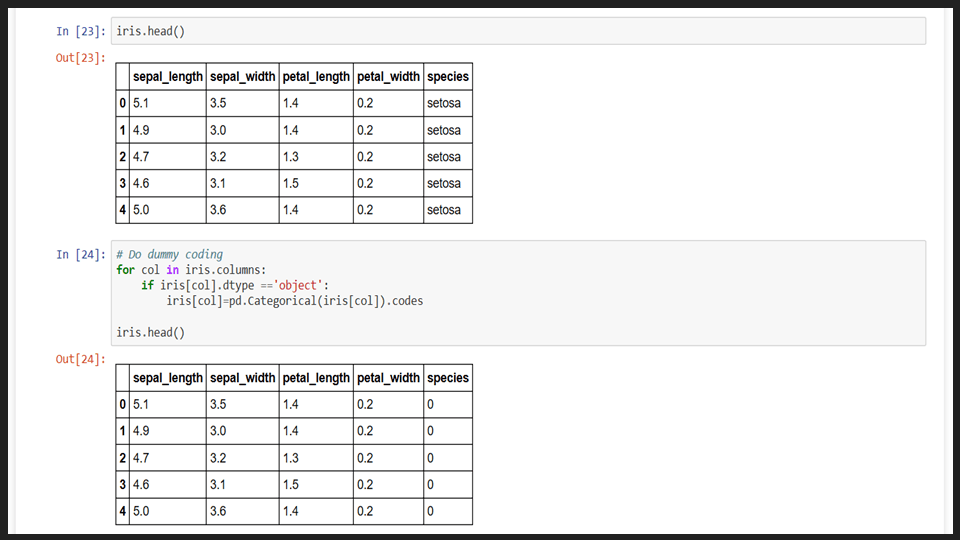Image resolution: width=960 pixels, height=540 pixels.
Task: Click species code 0 in Out[24] row 3
Action: click(x=430, y=484)
